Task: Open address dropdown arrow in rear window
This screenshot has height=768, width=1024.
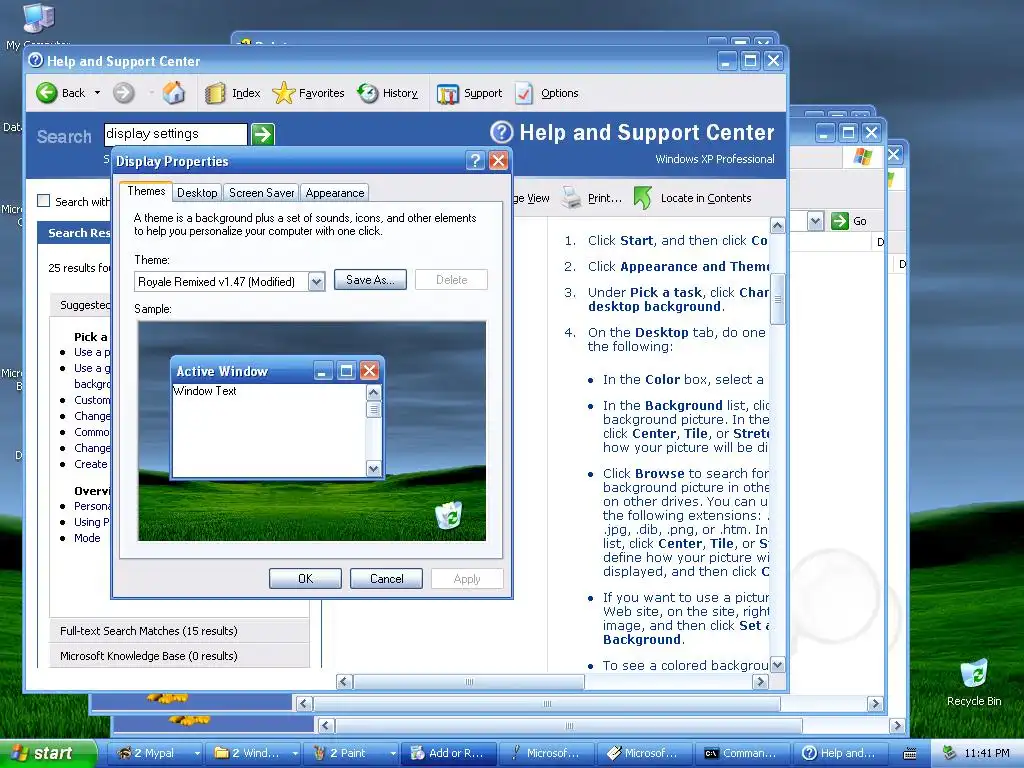Action: 815,221
